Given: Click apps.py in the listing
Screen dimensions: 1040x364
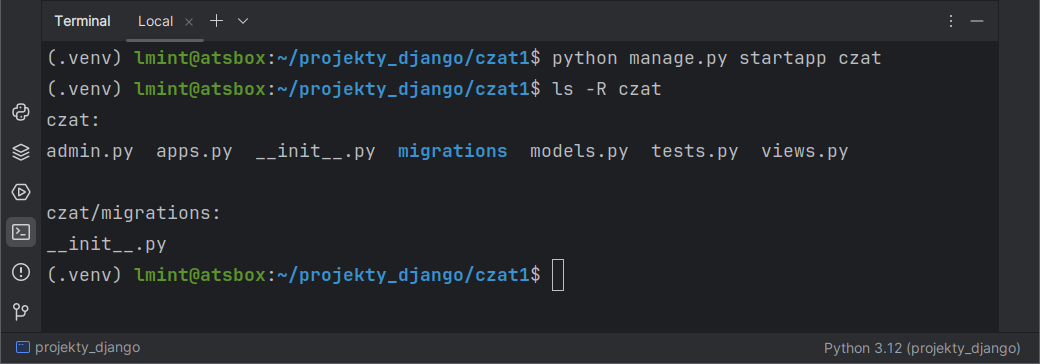Looking at the screenshot, I should tap(194, 152).
